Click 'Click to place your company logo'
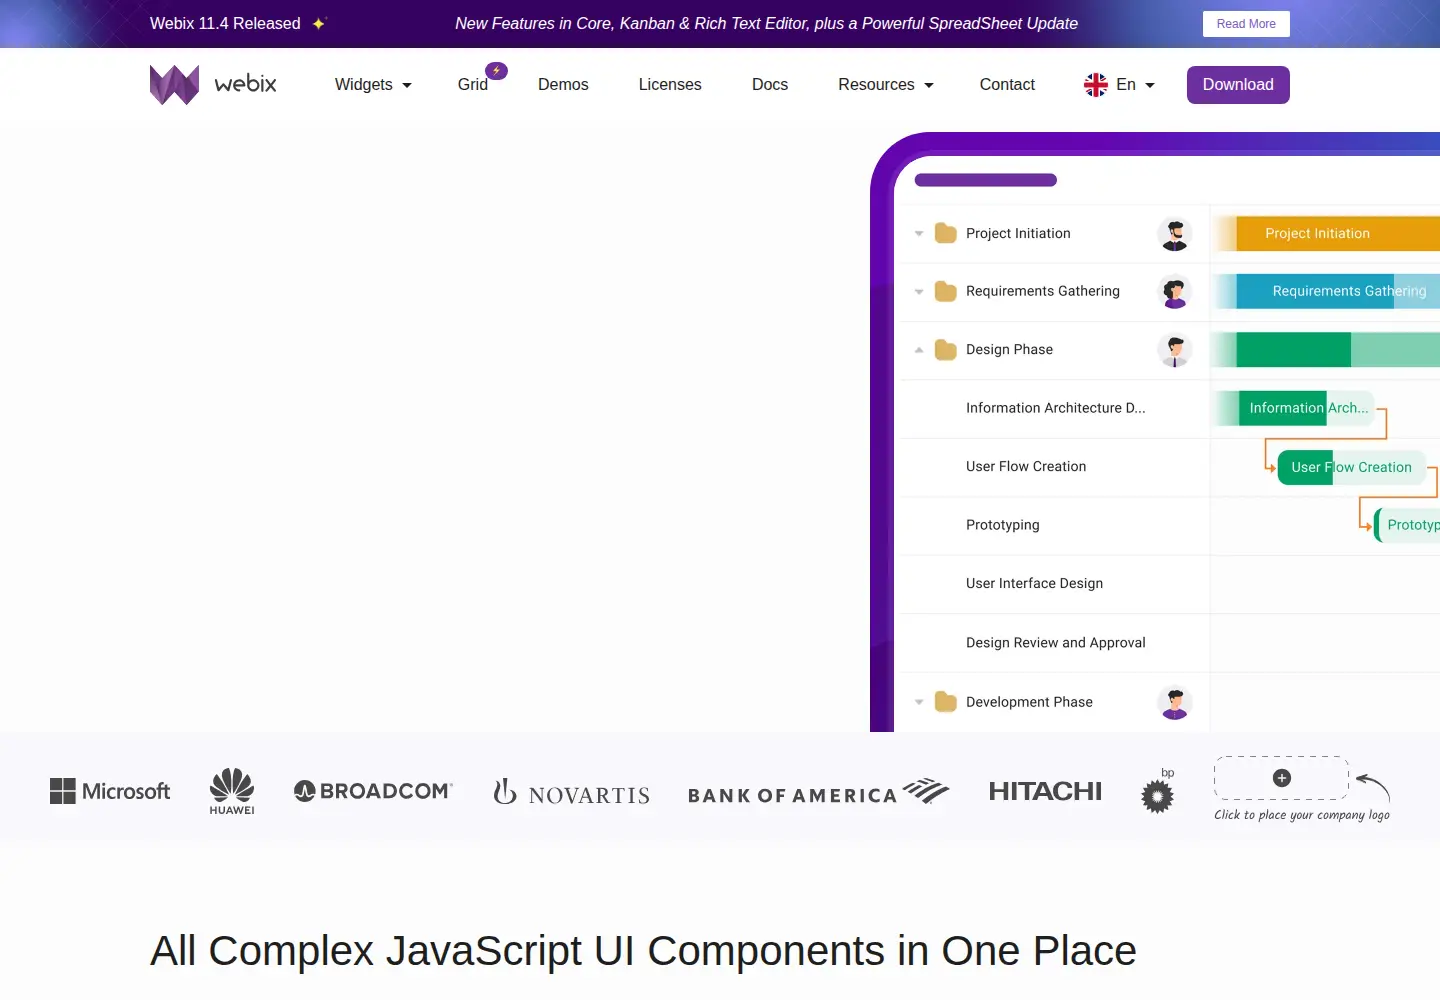1440x1000 pixels. 1302,815
